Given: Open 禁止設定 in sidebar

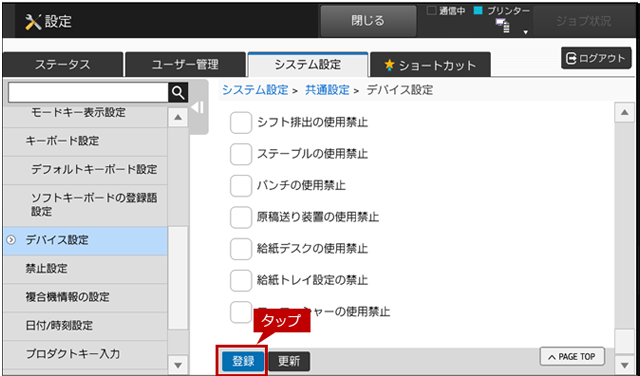Looking at the screenshot, I should (85, 269).
